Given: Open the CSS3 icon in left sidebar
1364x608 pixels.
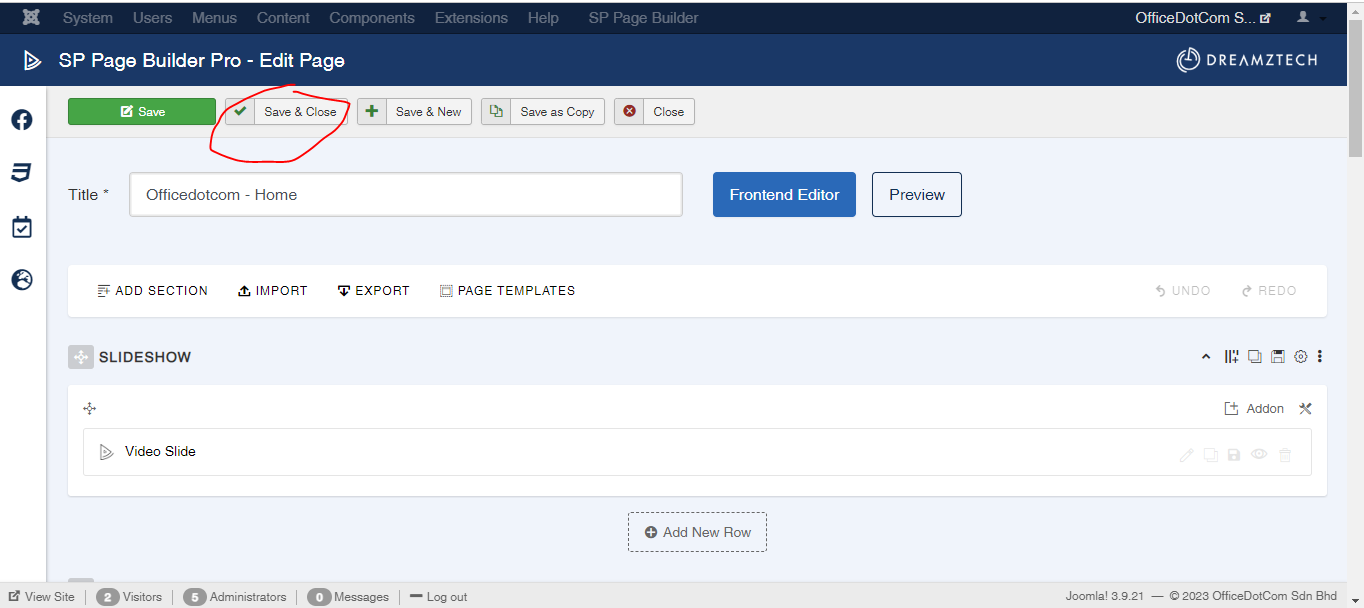Looking at the screenshot, I should coord(22,173).
